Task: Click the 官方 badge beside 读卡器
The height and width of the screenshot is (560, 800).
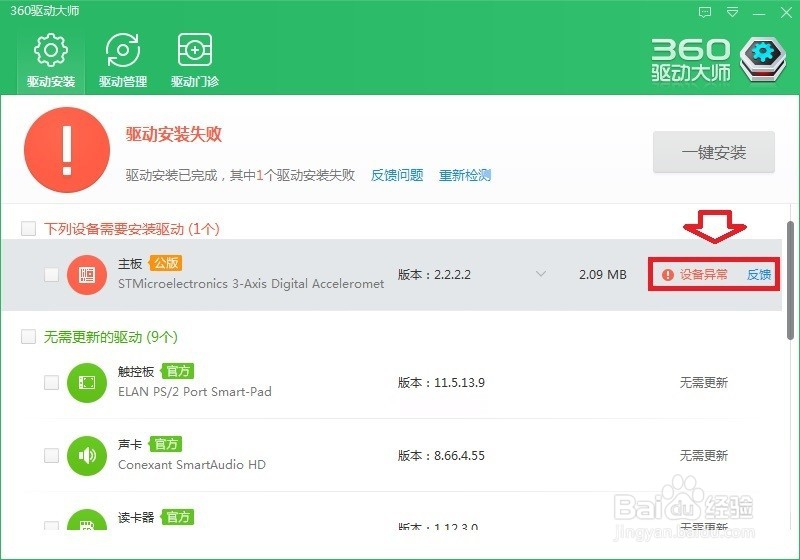Action: 178,517
